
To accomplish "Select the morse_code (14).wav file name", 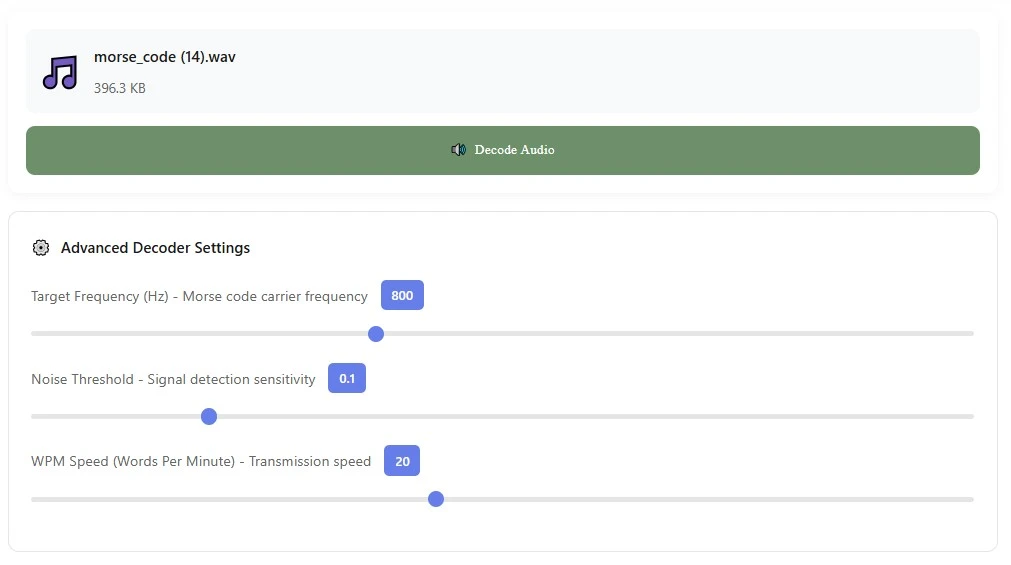I will pyautogui.click(x=165, y=57).
